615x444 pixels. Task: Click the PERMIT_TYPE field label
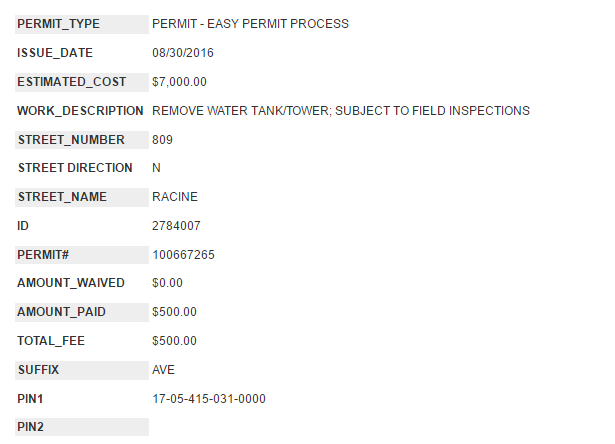point(58,23)
